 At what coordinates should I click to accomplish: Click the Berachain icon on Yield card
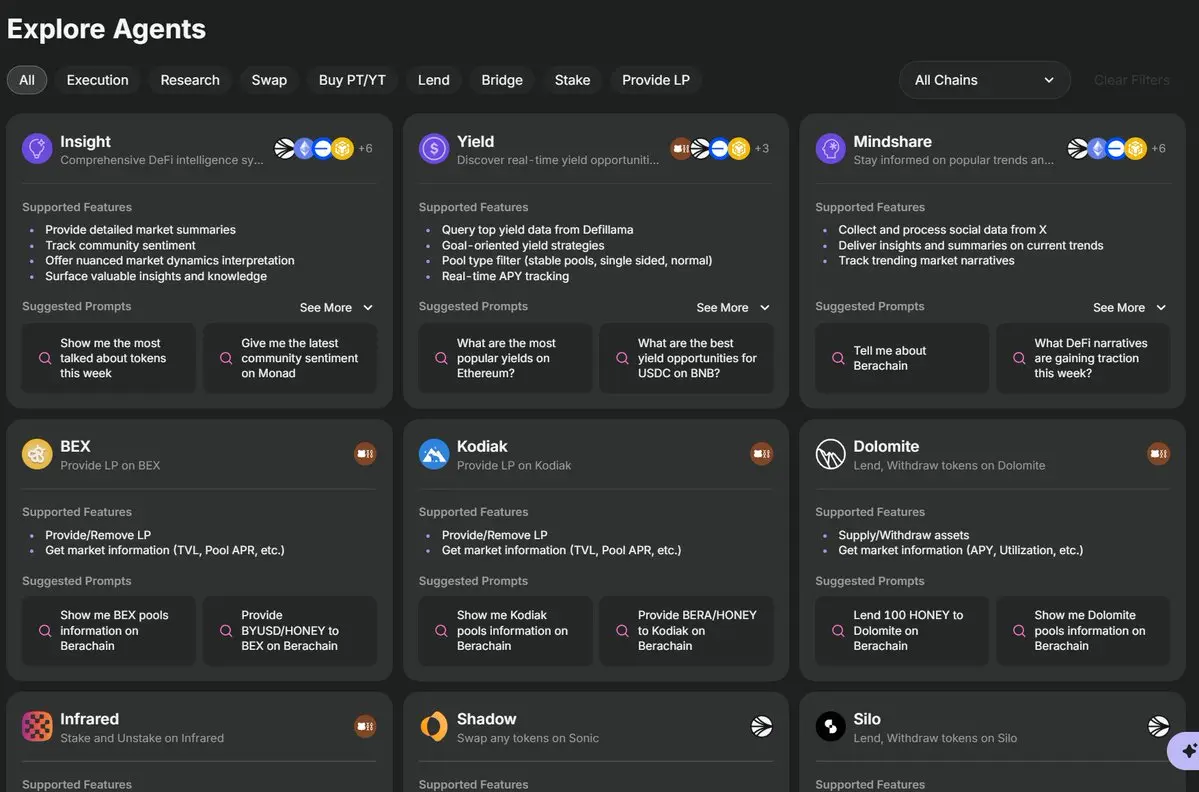680,148
